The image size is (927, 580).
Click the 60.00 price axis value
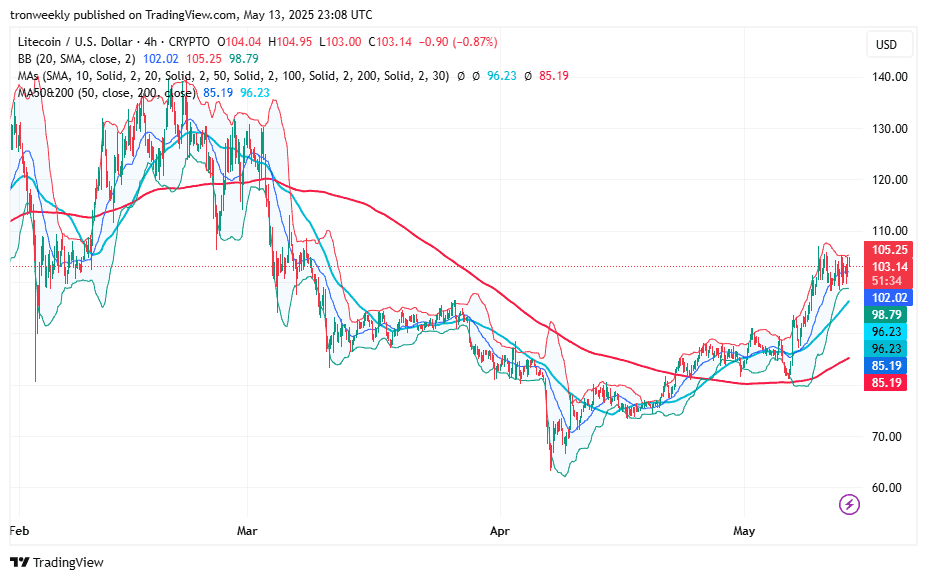point(886,488)
